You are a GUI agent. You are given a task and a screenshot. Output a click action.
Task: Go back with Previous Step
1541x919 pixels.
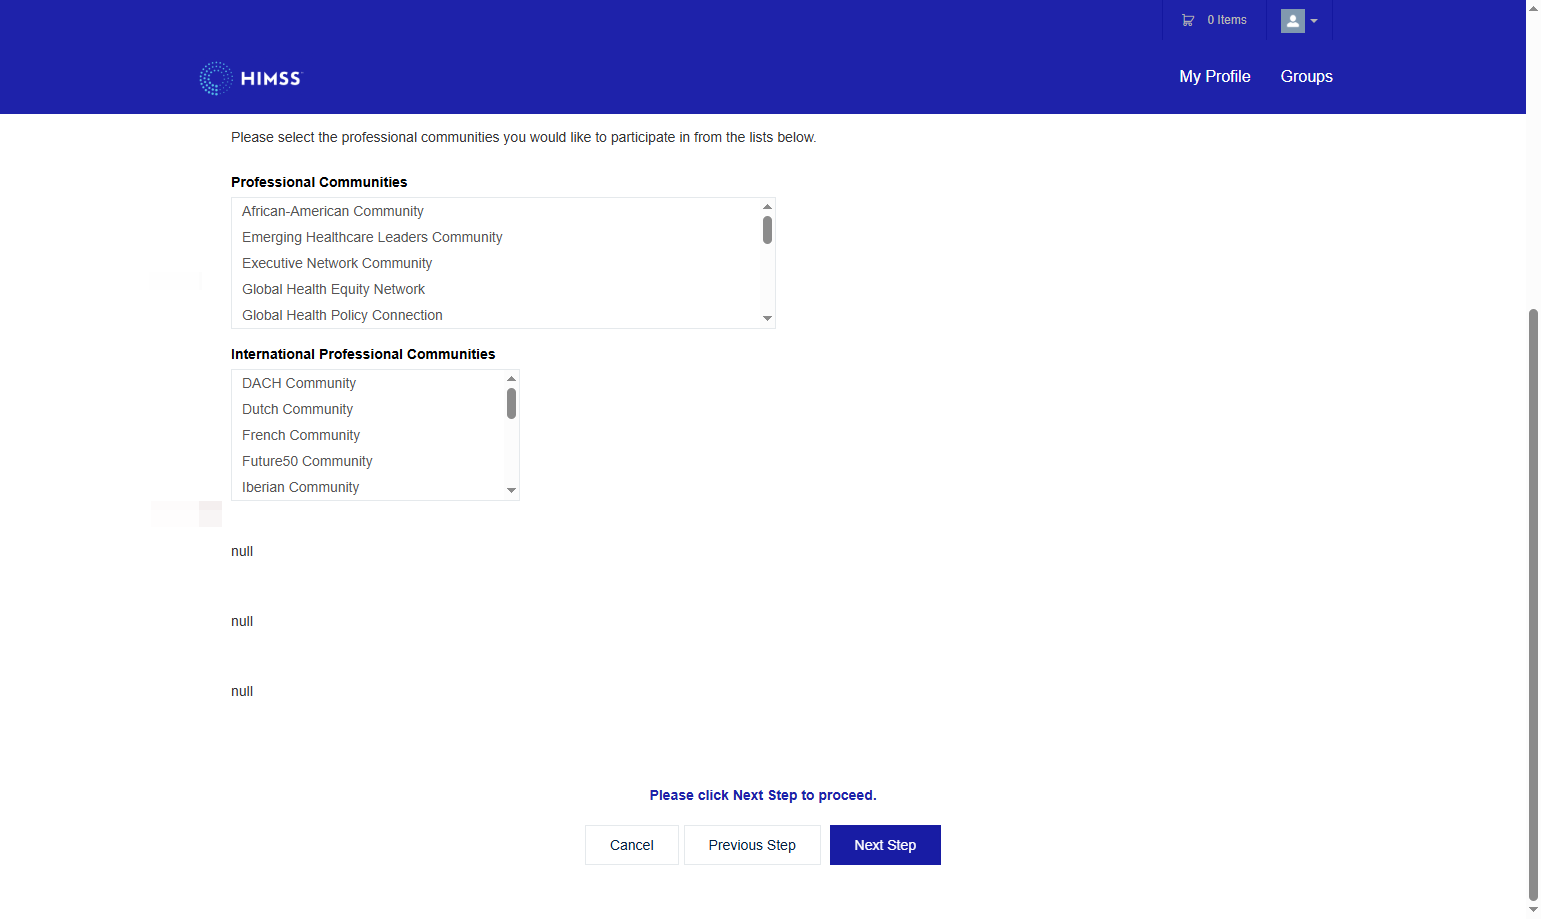tap(752, 845)
